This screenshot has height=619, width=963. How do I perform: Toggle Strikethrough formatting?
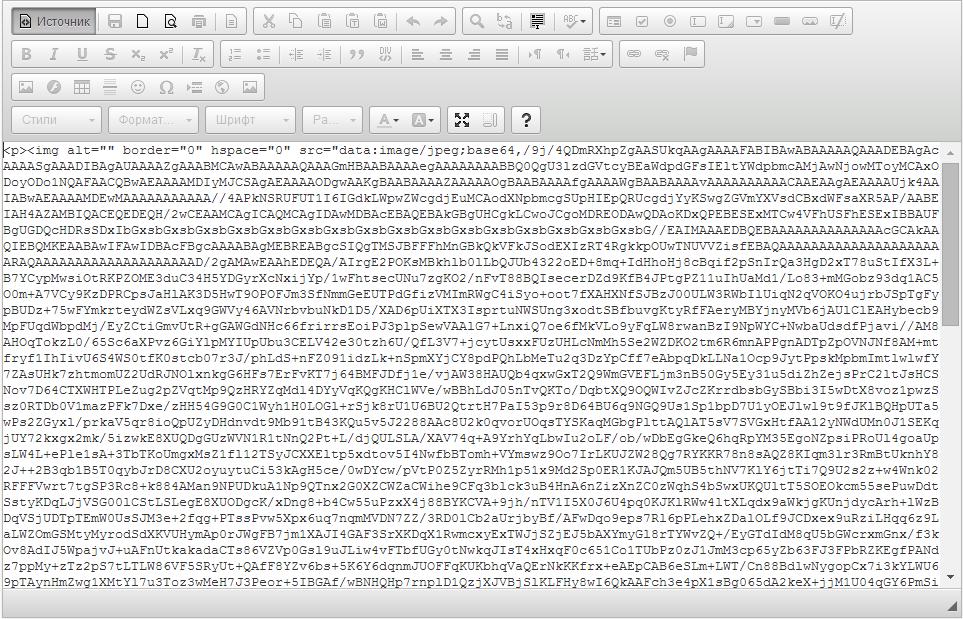[111, 54]
